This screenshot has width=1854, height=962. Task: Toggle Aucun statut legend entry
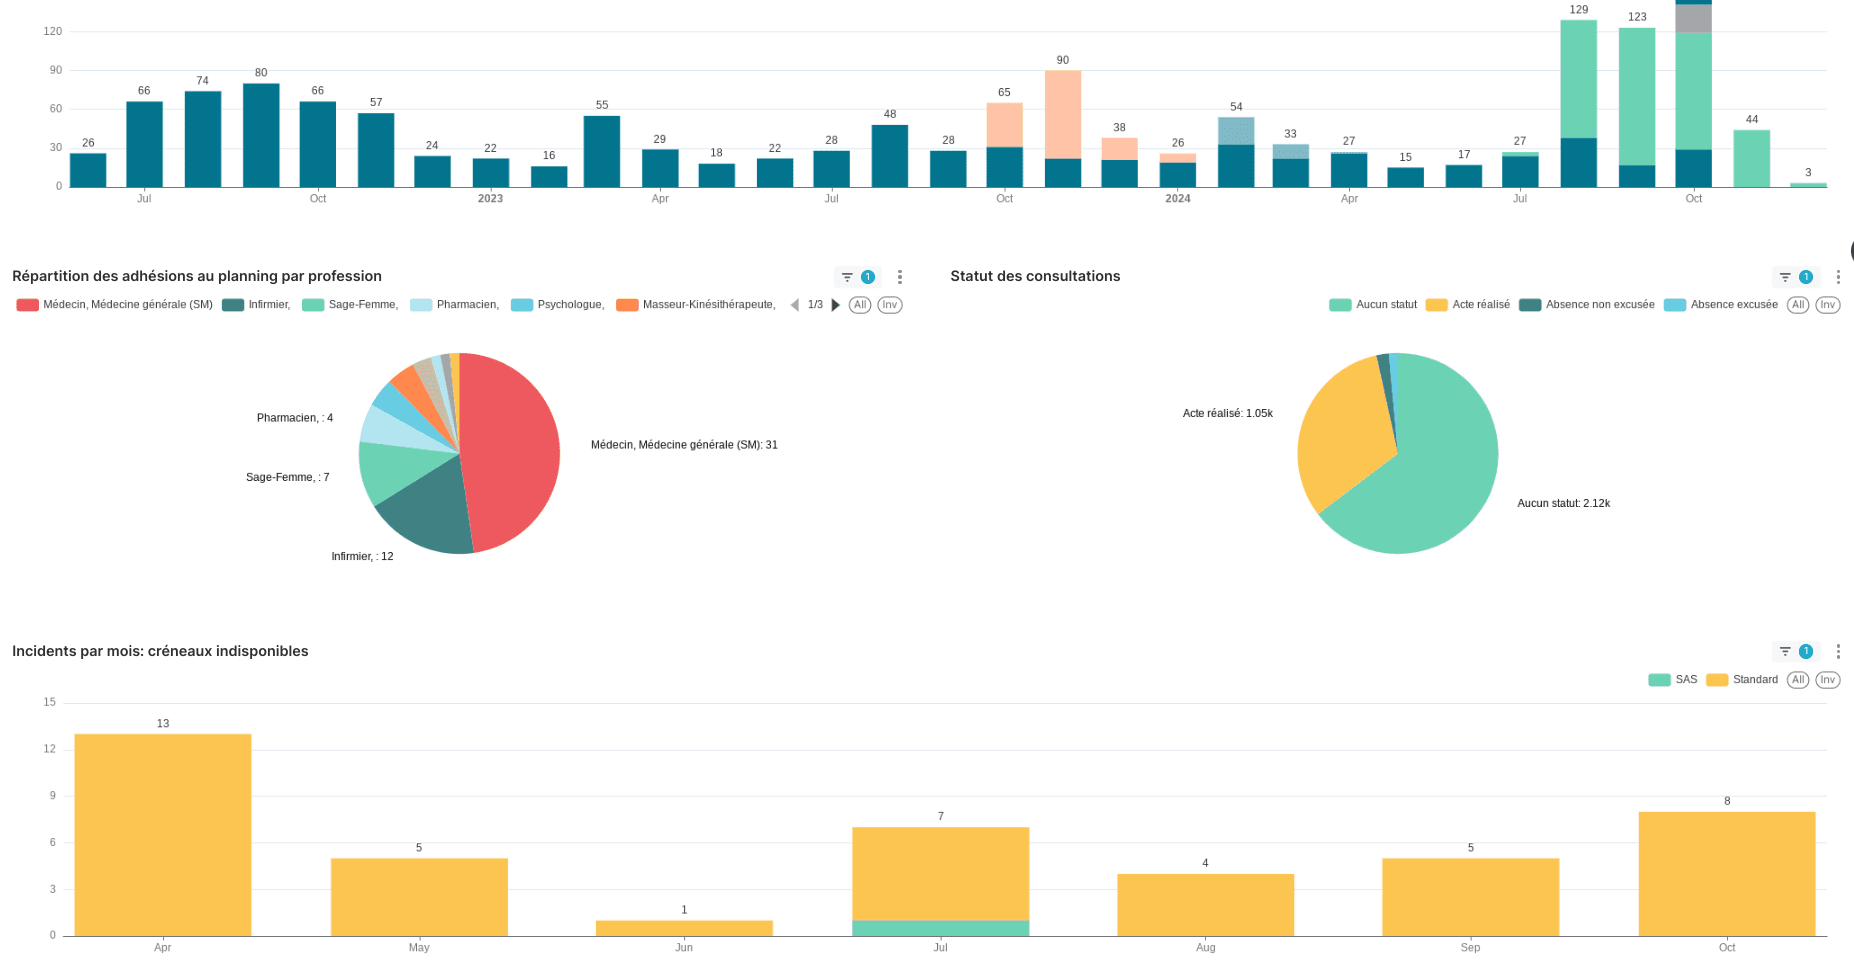[x=1373, y=305]
